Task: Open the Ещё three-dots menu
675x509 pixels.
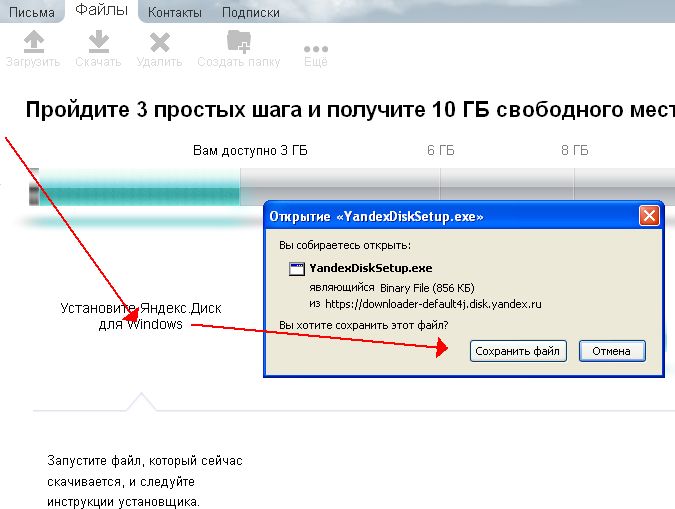Action: click(316, 49)
